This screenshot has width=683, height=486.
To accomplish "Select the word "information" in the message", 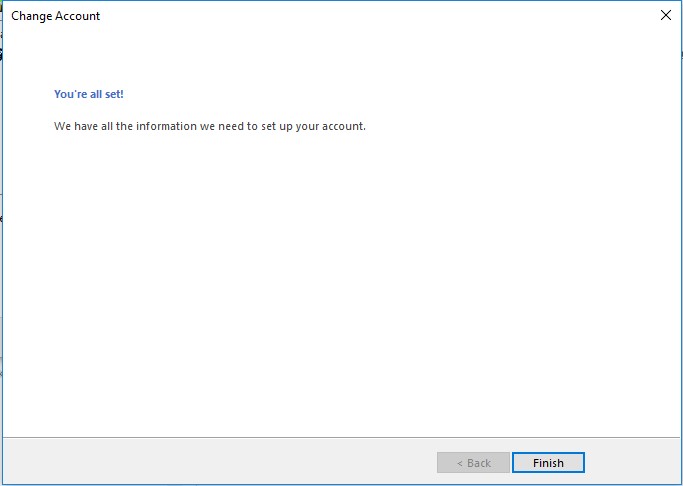I will coord(166,126).
